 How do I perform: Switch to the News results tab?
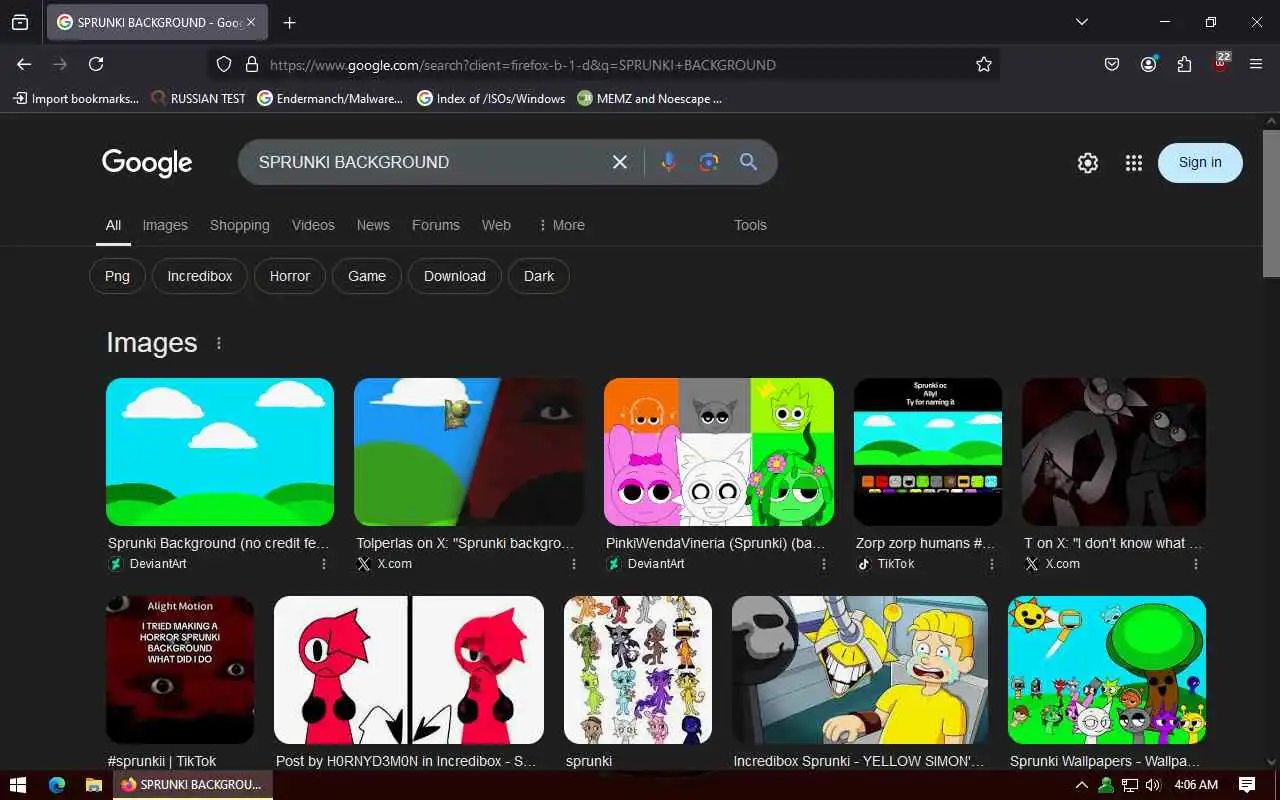[373, 225]
